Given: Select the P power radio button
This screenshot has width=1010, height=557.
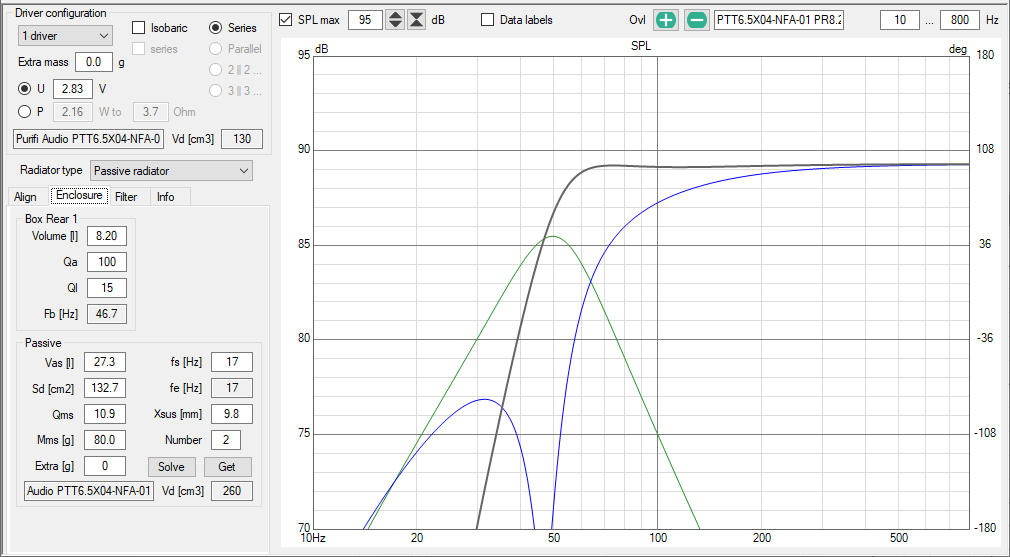Looking at the screenshot, I should 24,112.
